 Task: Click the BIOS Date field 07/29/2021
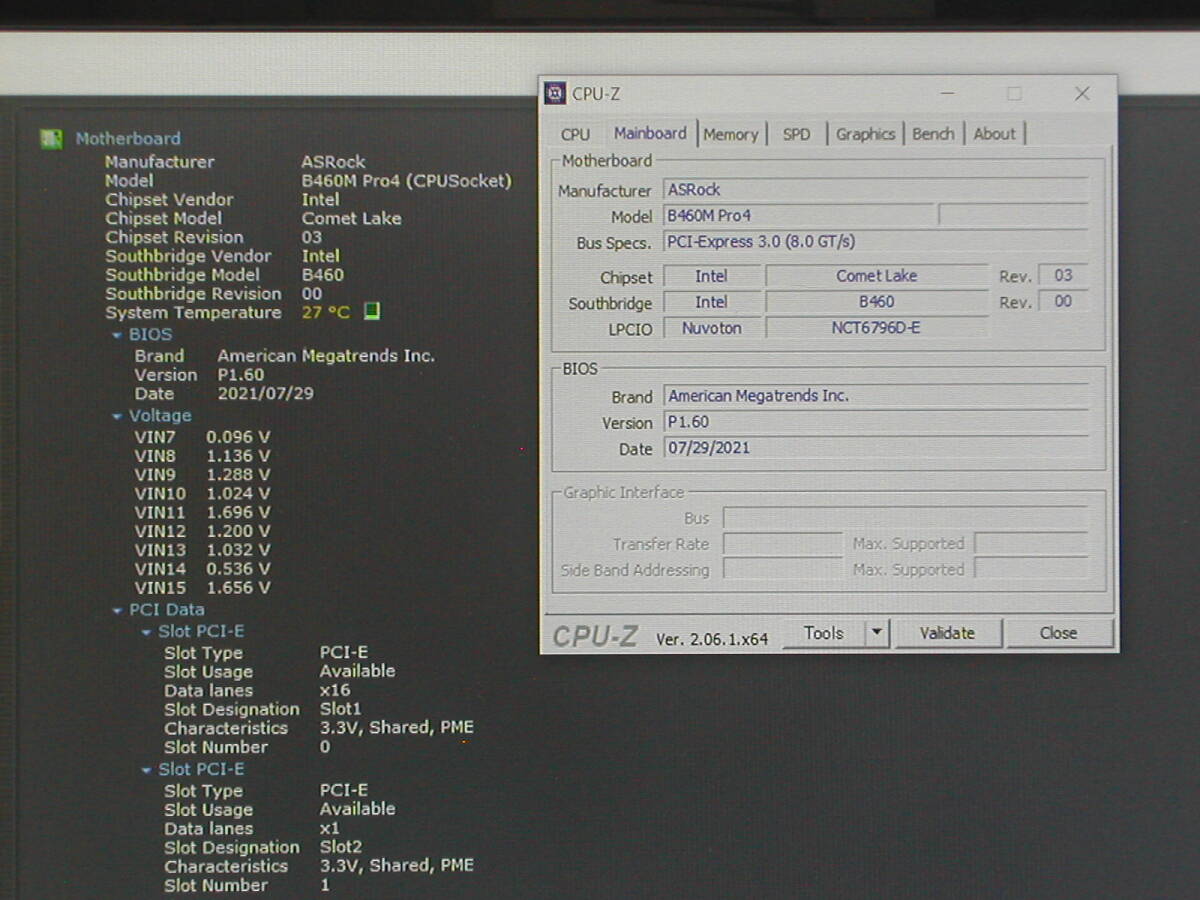tap(876, 448)
